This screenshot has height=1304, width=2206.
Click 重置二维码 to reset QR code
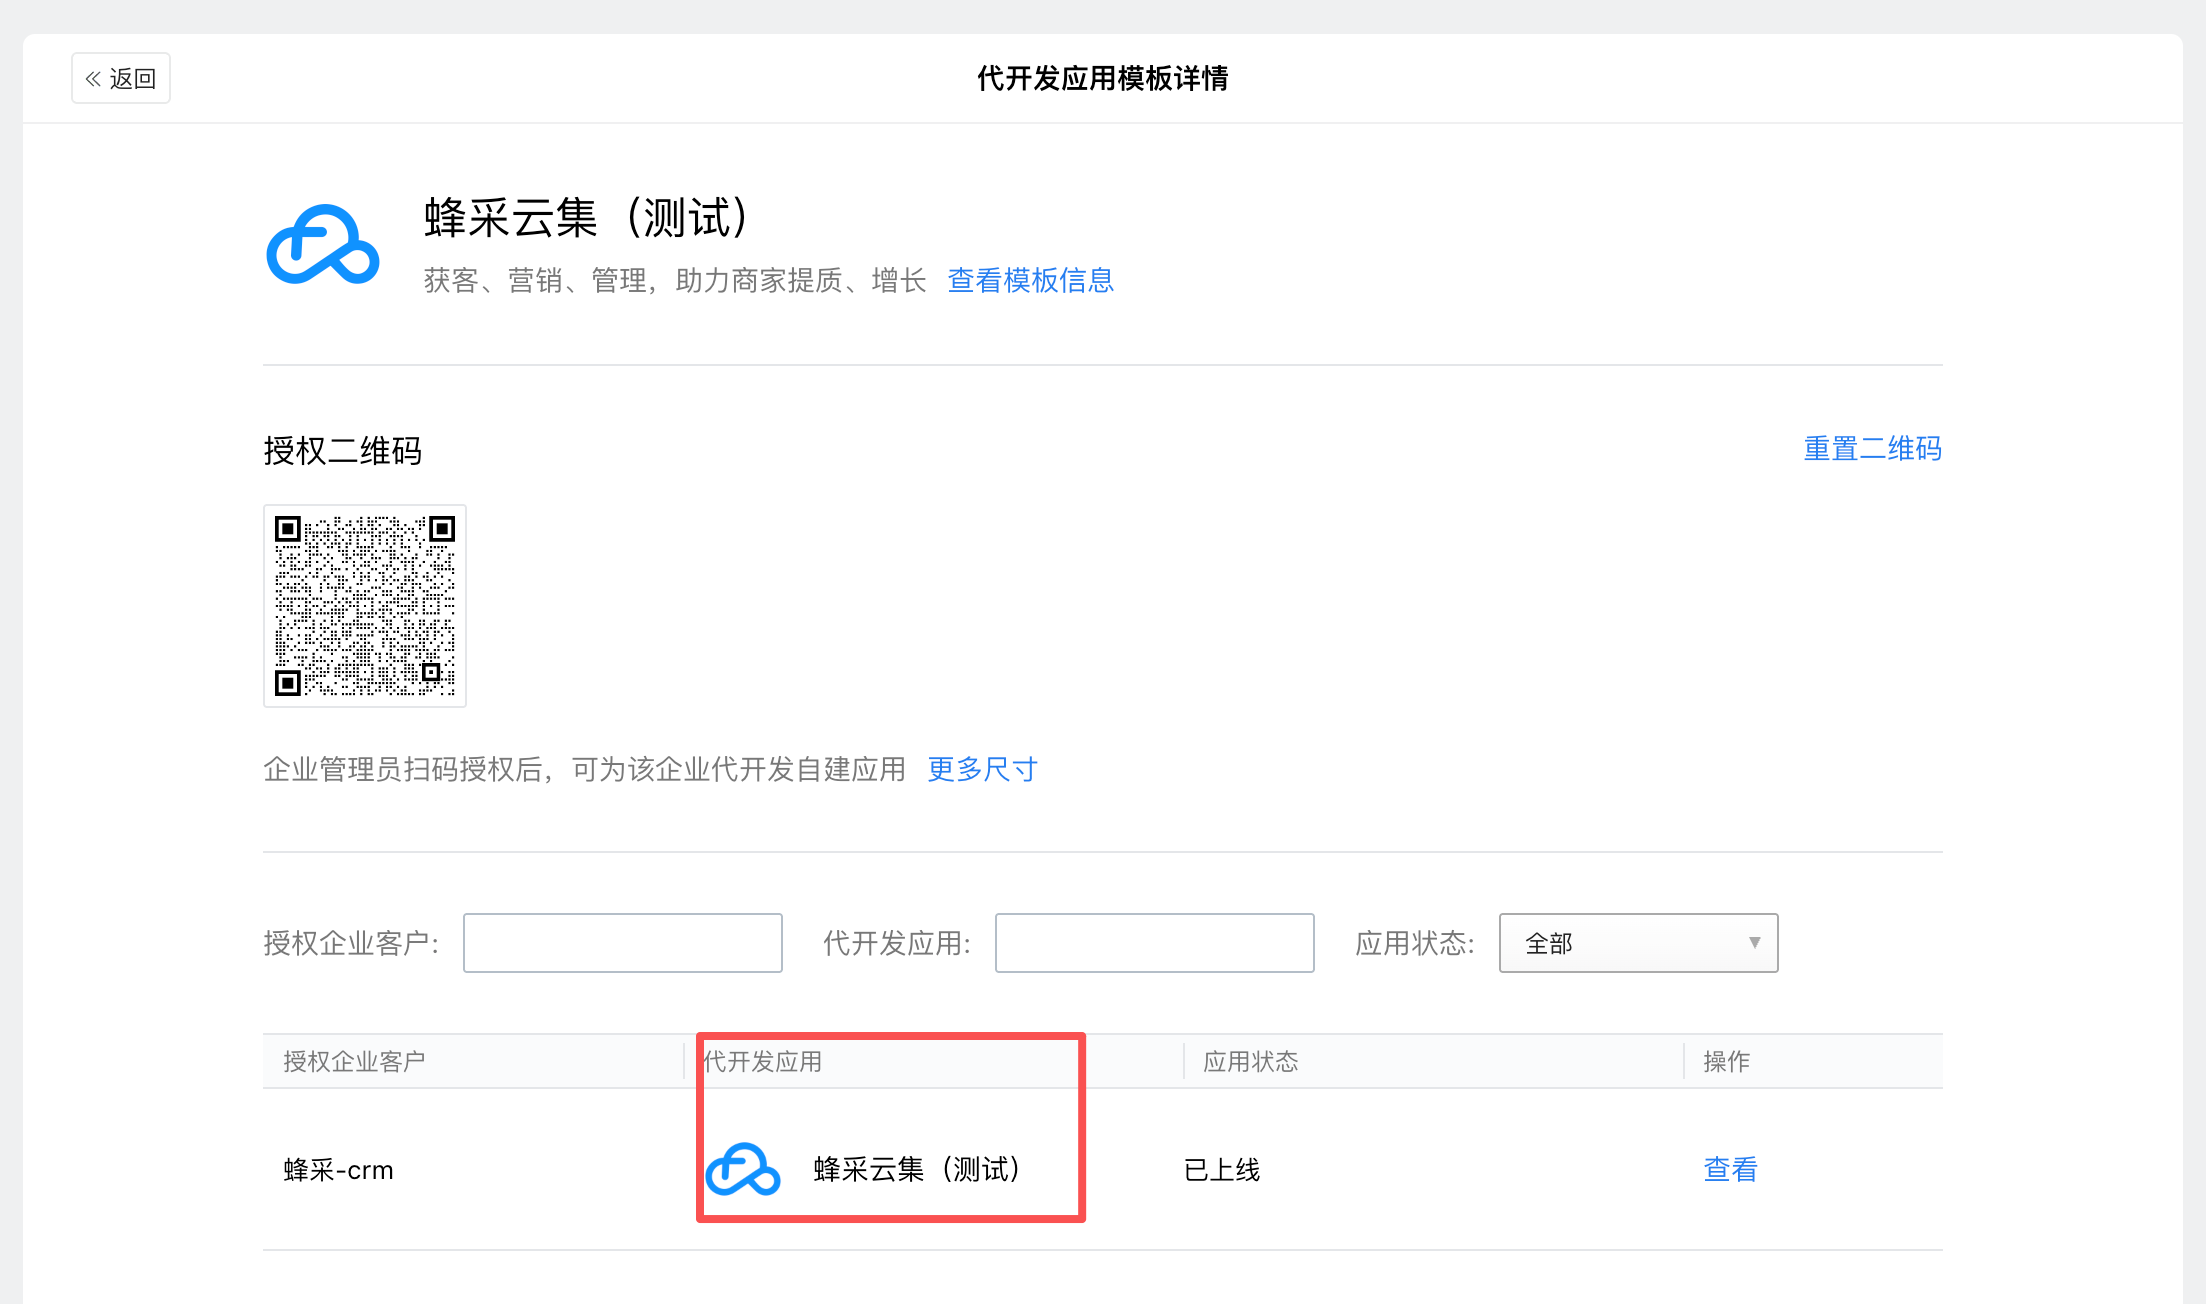pyautogui.click(x=1872, y=449)
